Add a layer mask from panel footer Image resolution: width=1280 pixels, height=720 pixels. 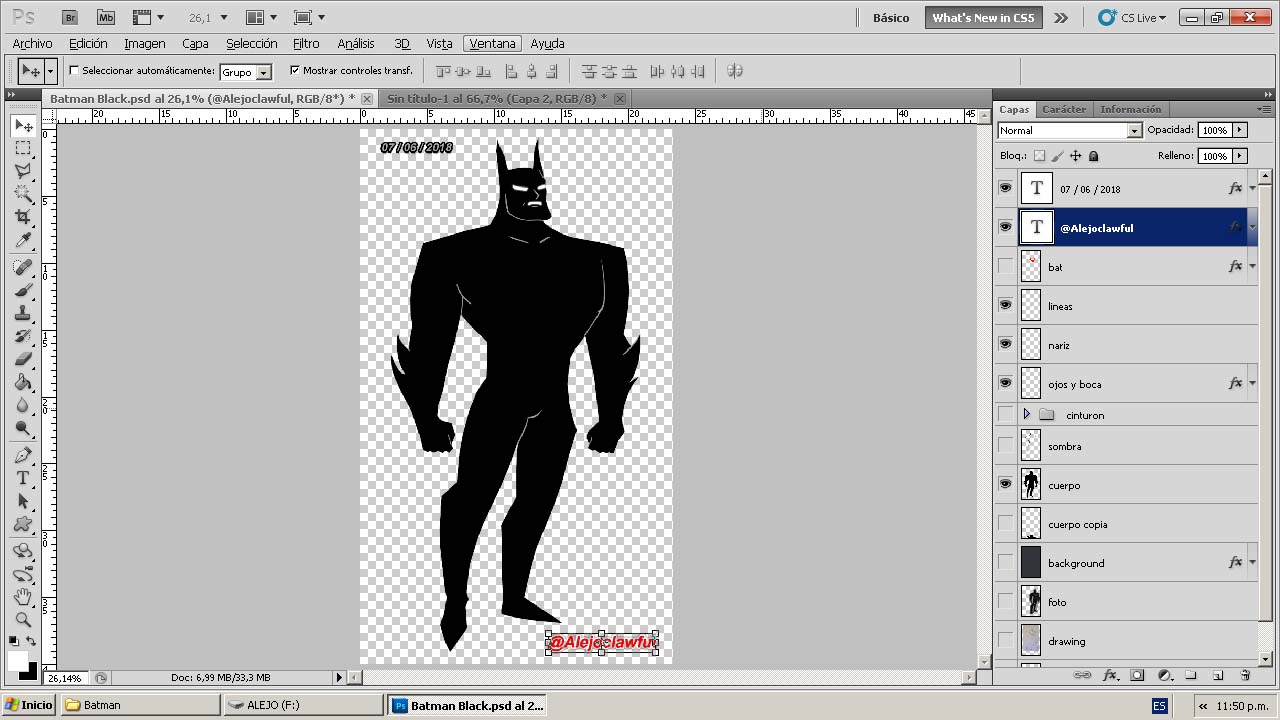coord(1137,676)
